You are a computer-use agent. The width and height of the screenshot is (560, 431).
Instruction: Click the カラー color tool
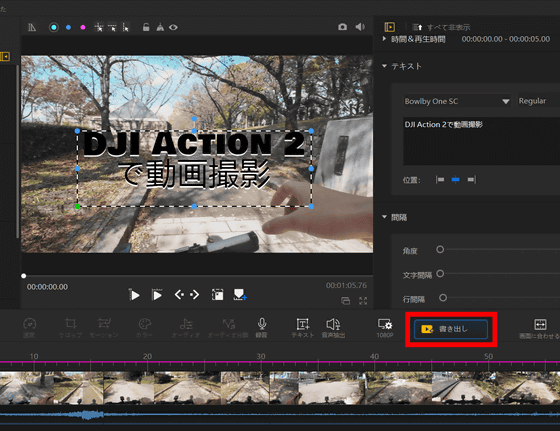(x=145, y=327)
